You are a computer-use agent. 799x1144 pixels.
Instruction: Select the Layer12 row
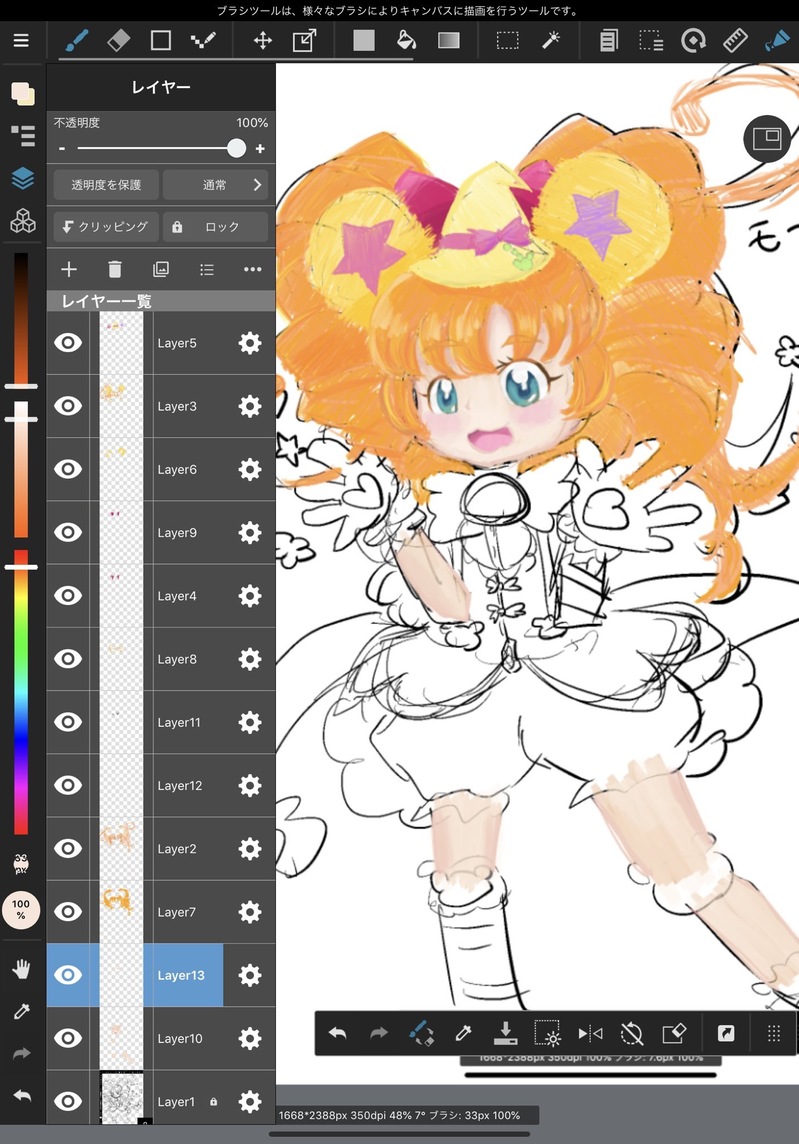point(161,785)
